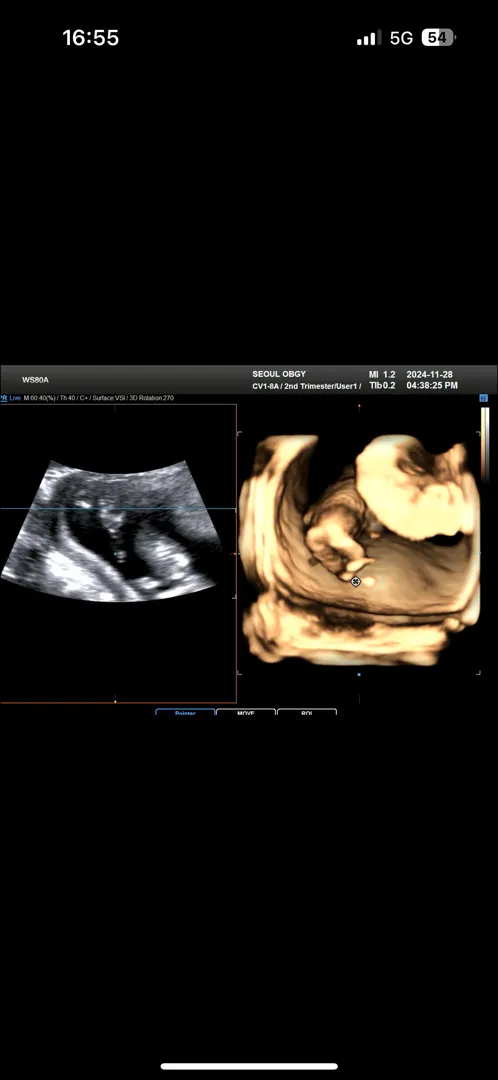This screenshot has width=498, height=1080.
Task: Click the MI 1.2 readout
Action: coord(383,374)
